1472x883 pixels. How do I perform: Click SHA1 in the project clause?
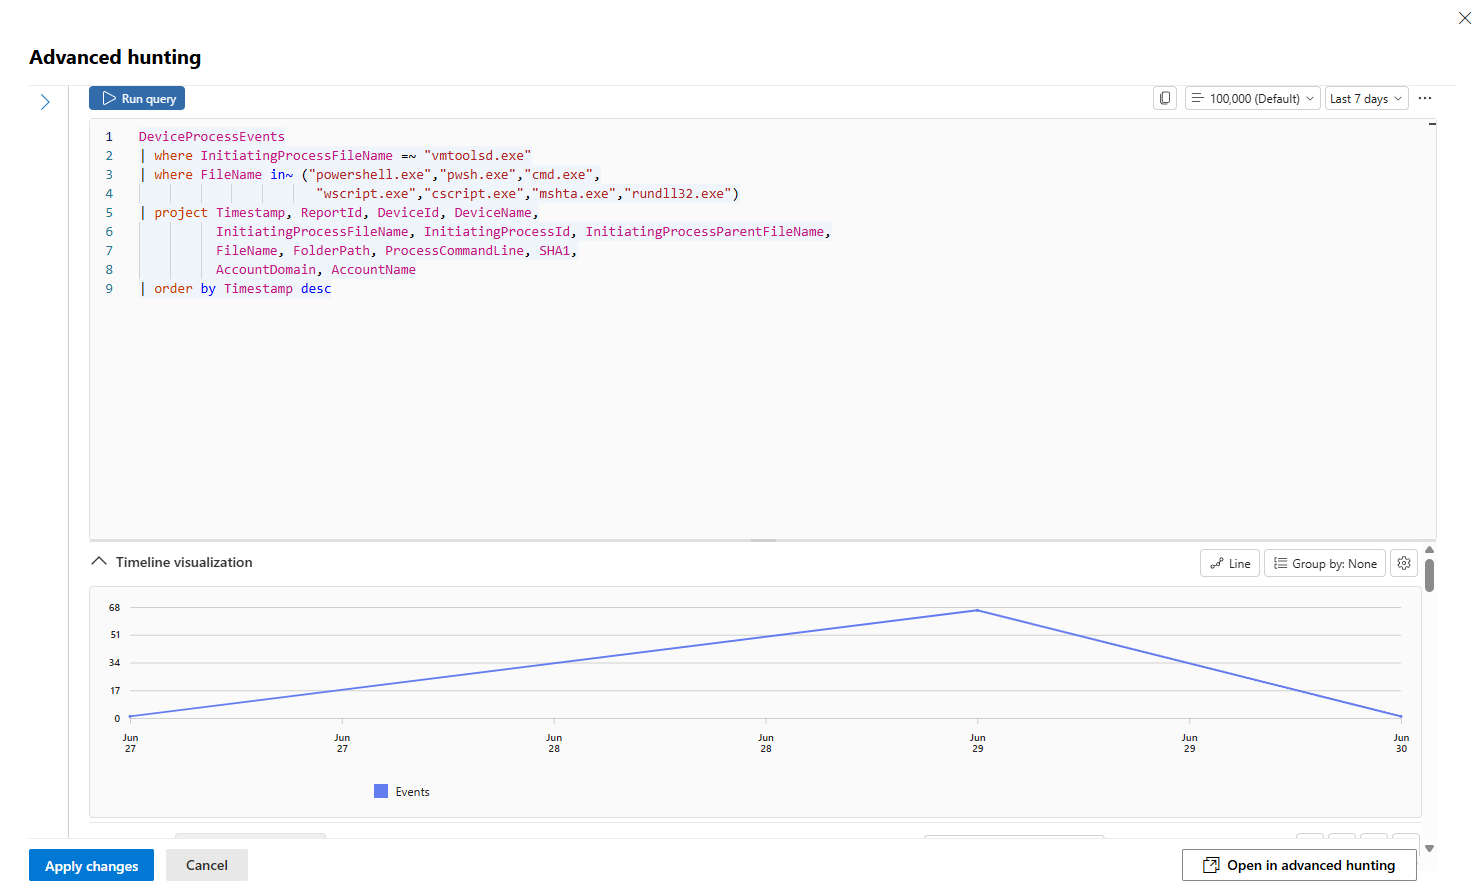pyautogui.click(x=554, y=250)
